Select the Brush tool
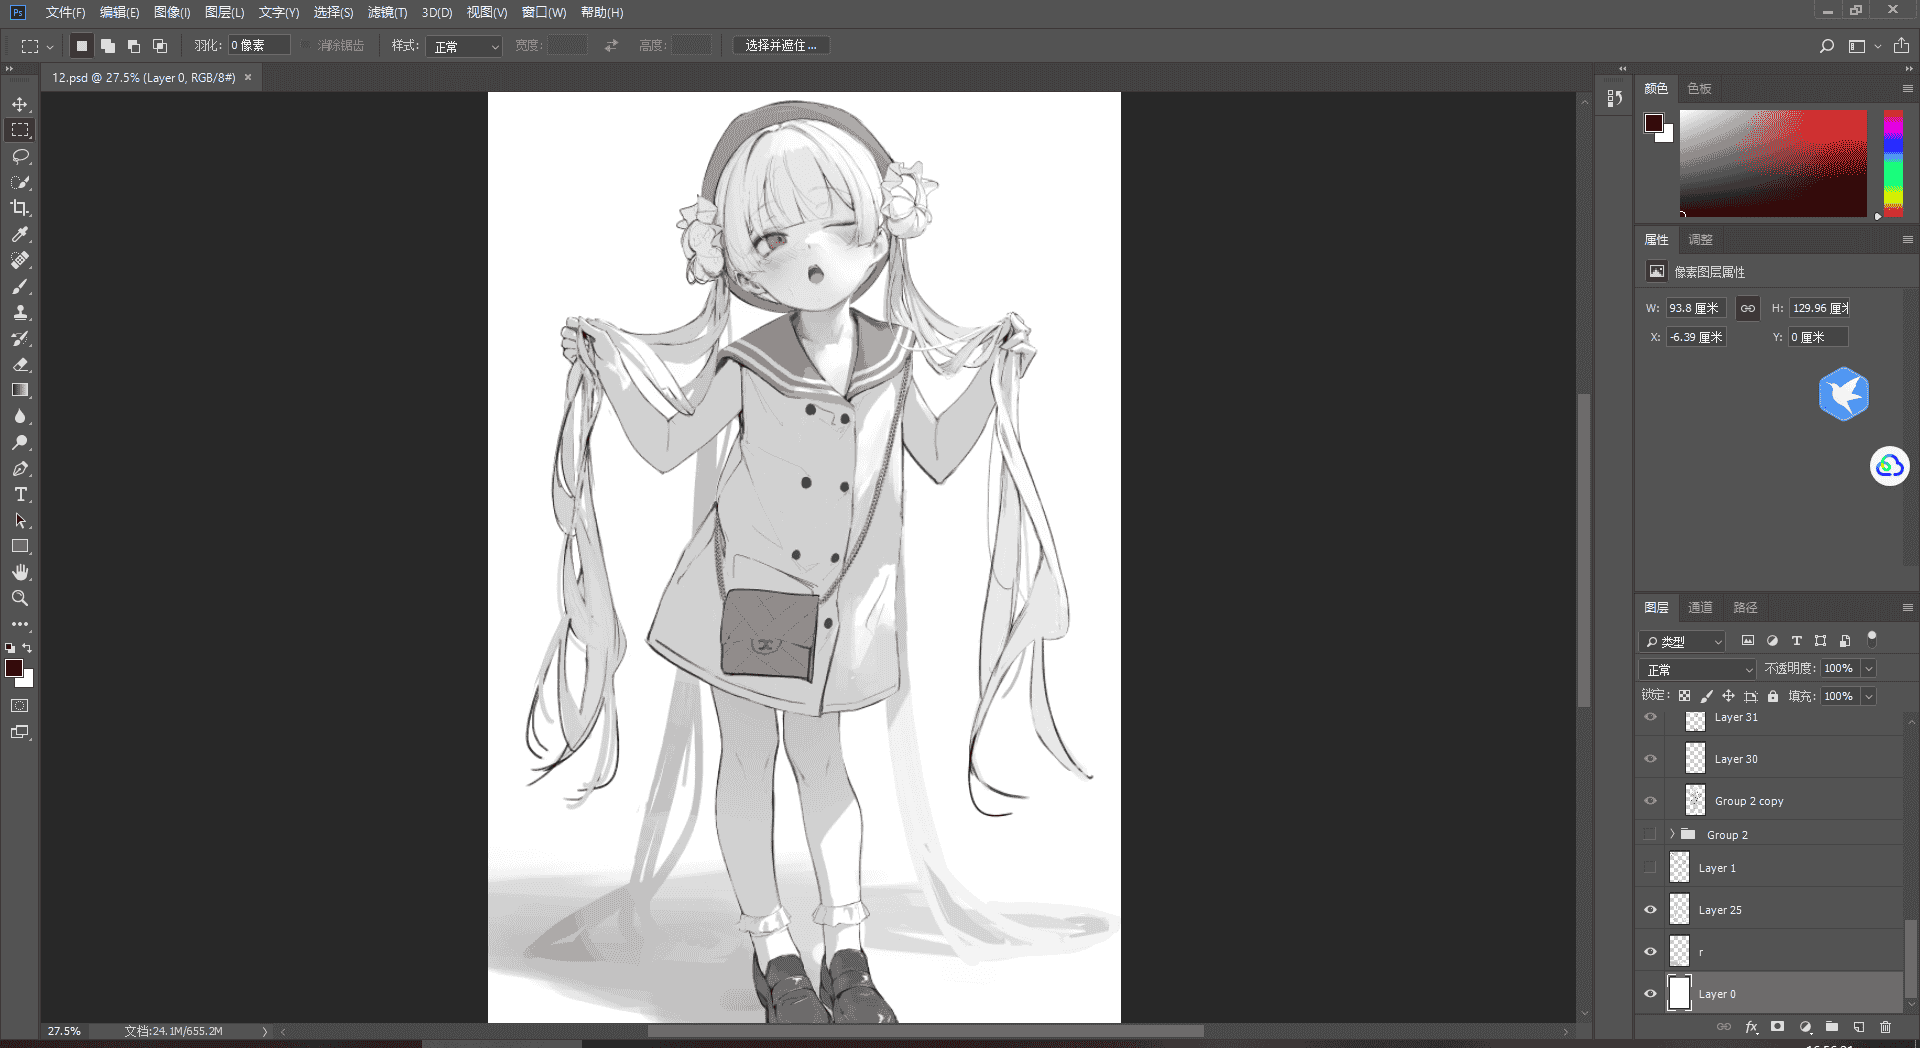This screenshot has width=1920, height=1048. point(20,286)
